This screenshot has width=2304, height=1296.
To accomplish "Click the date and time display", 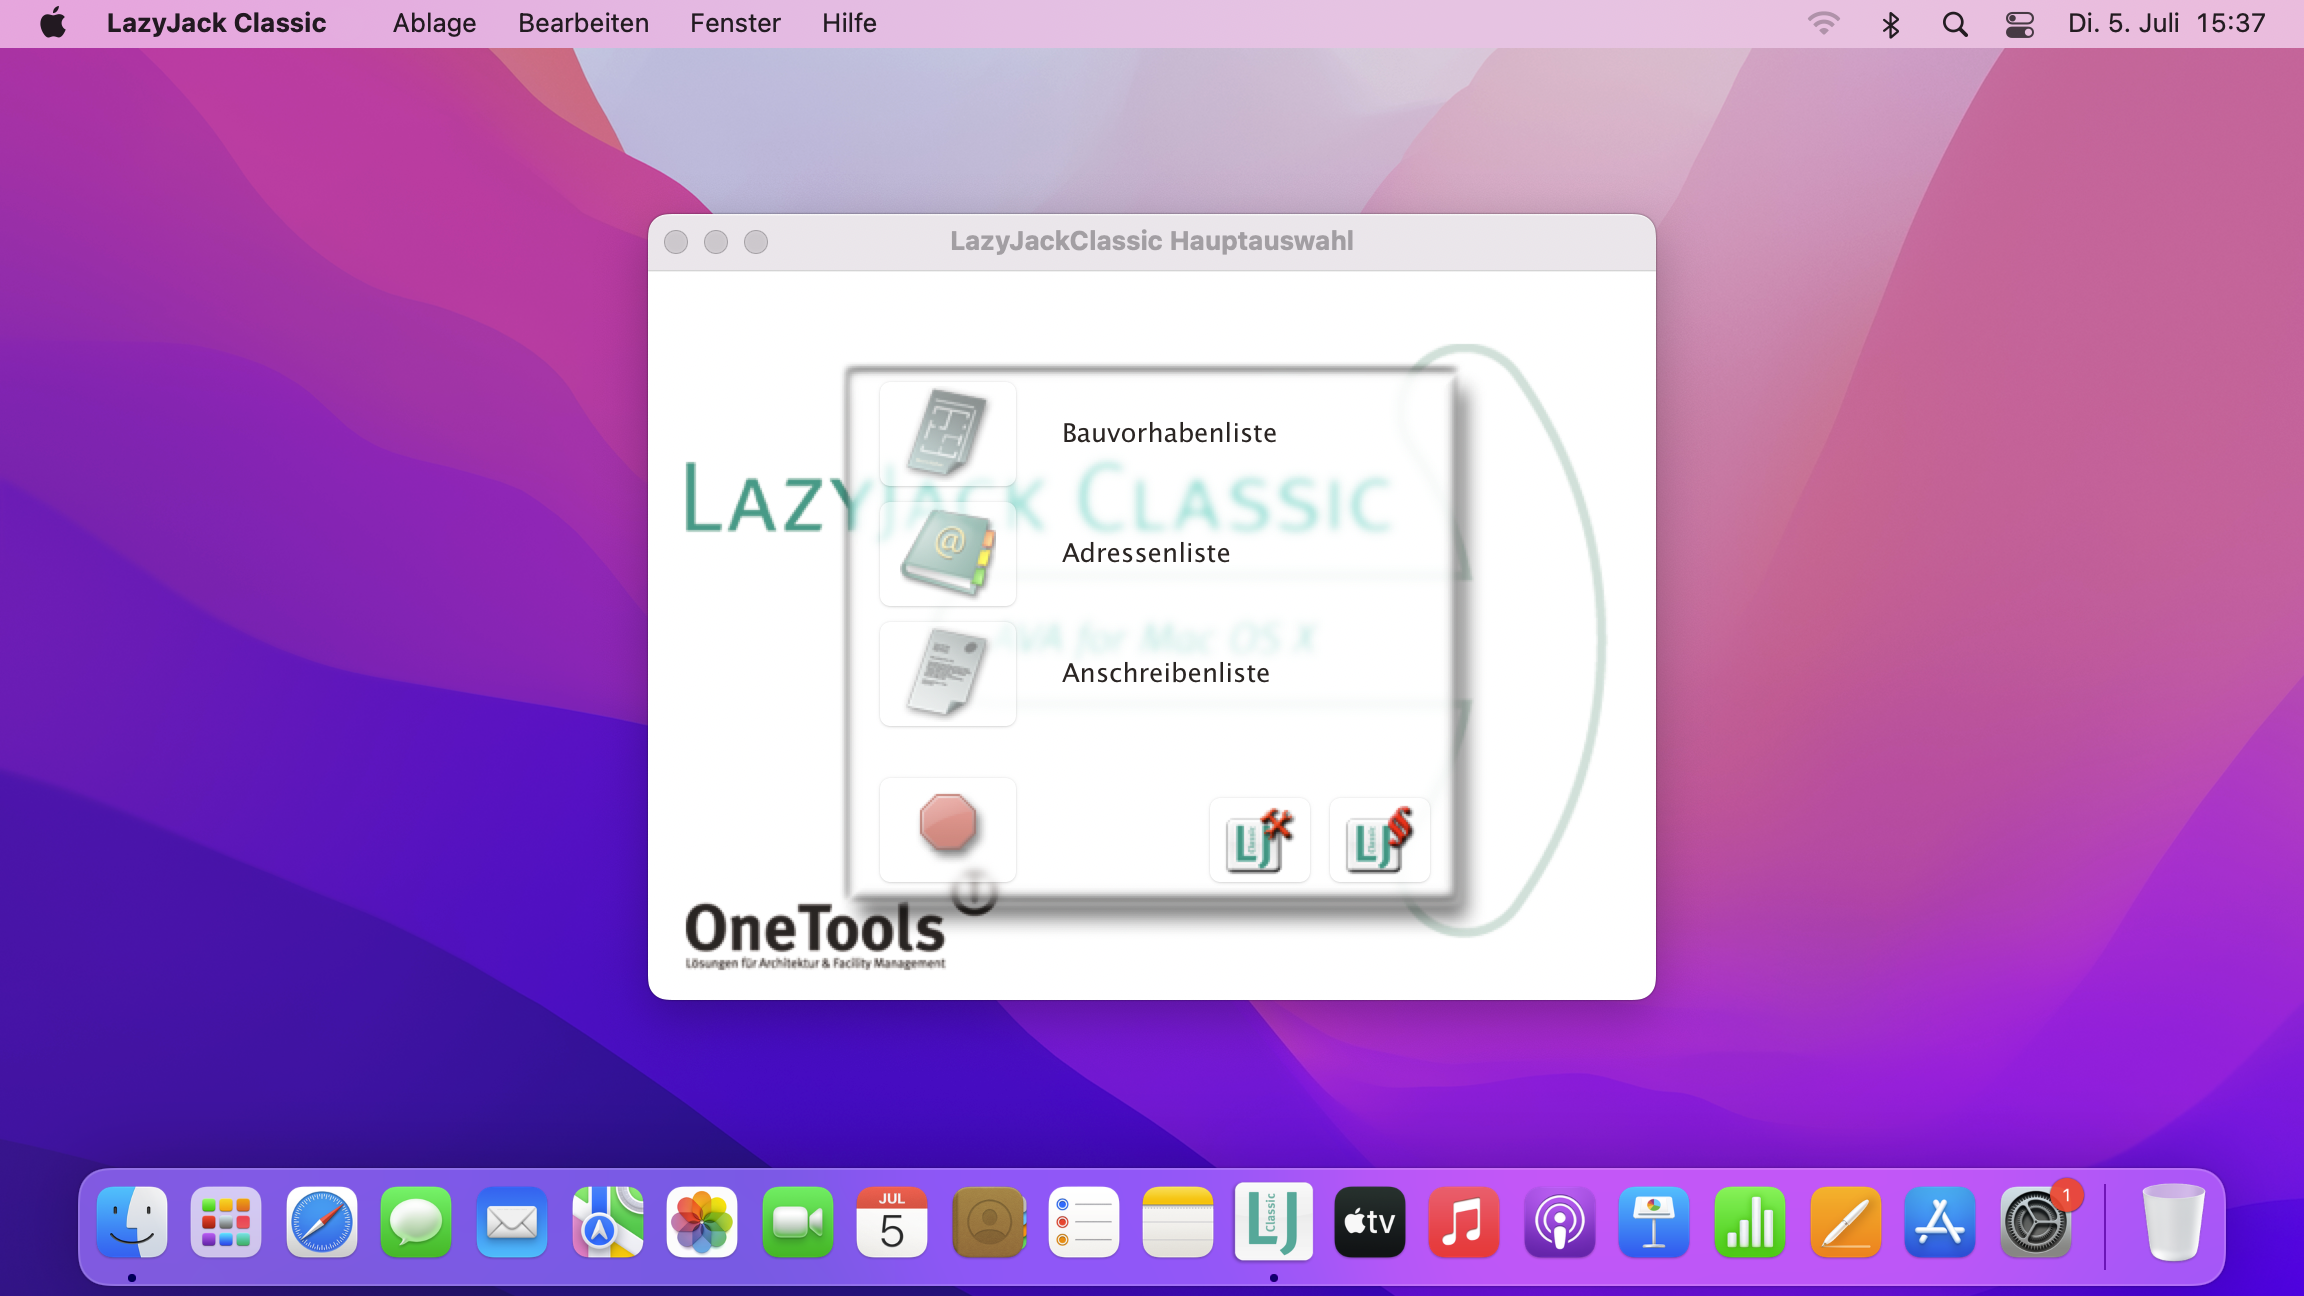I will pos(2166,23).
